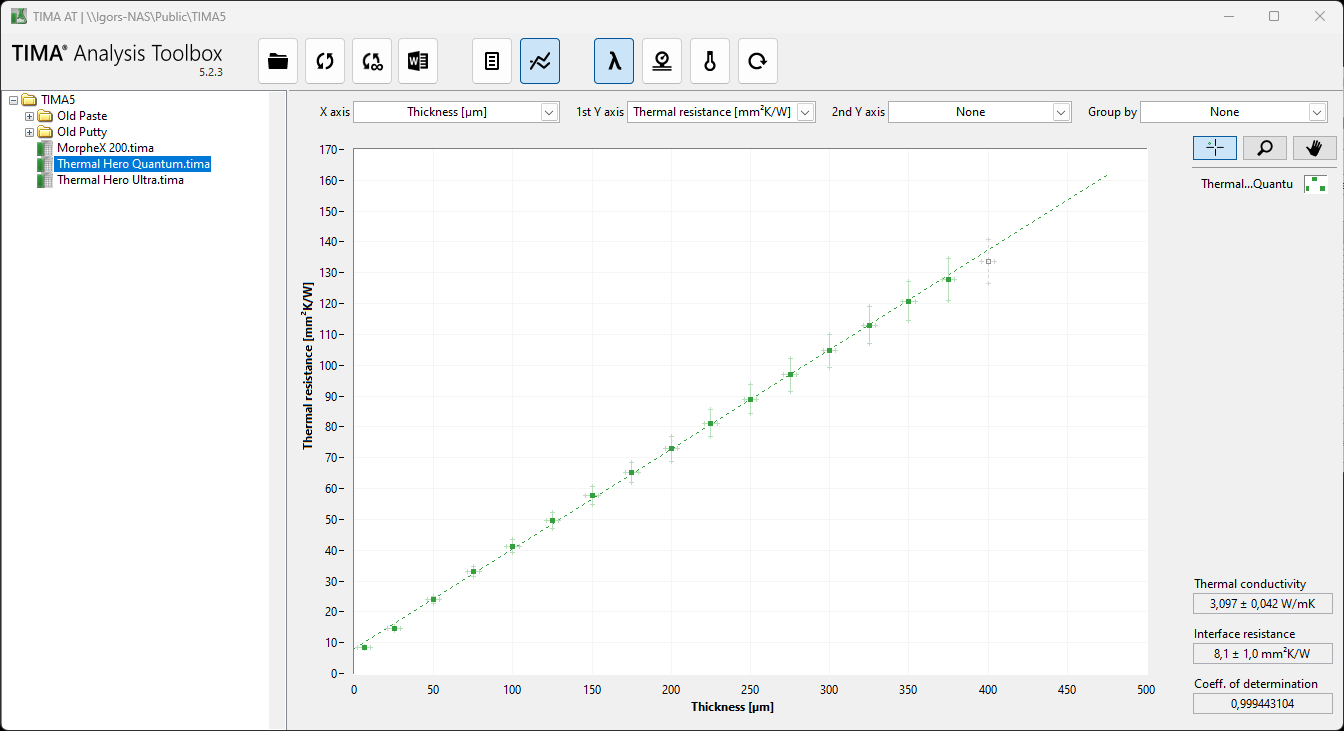This screenshot has height=731, width=1344.
Task: Click the clockwise cycle arrow icon
Action: pyautogui.click(x=758, y=61)
